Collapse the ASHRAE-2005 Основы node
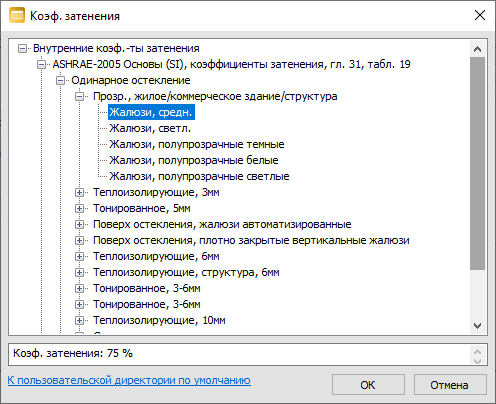496x404 pixels. [42, 64]
